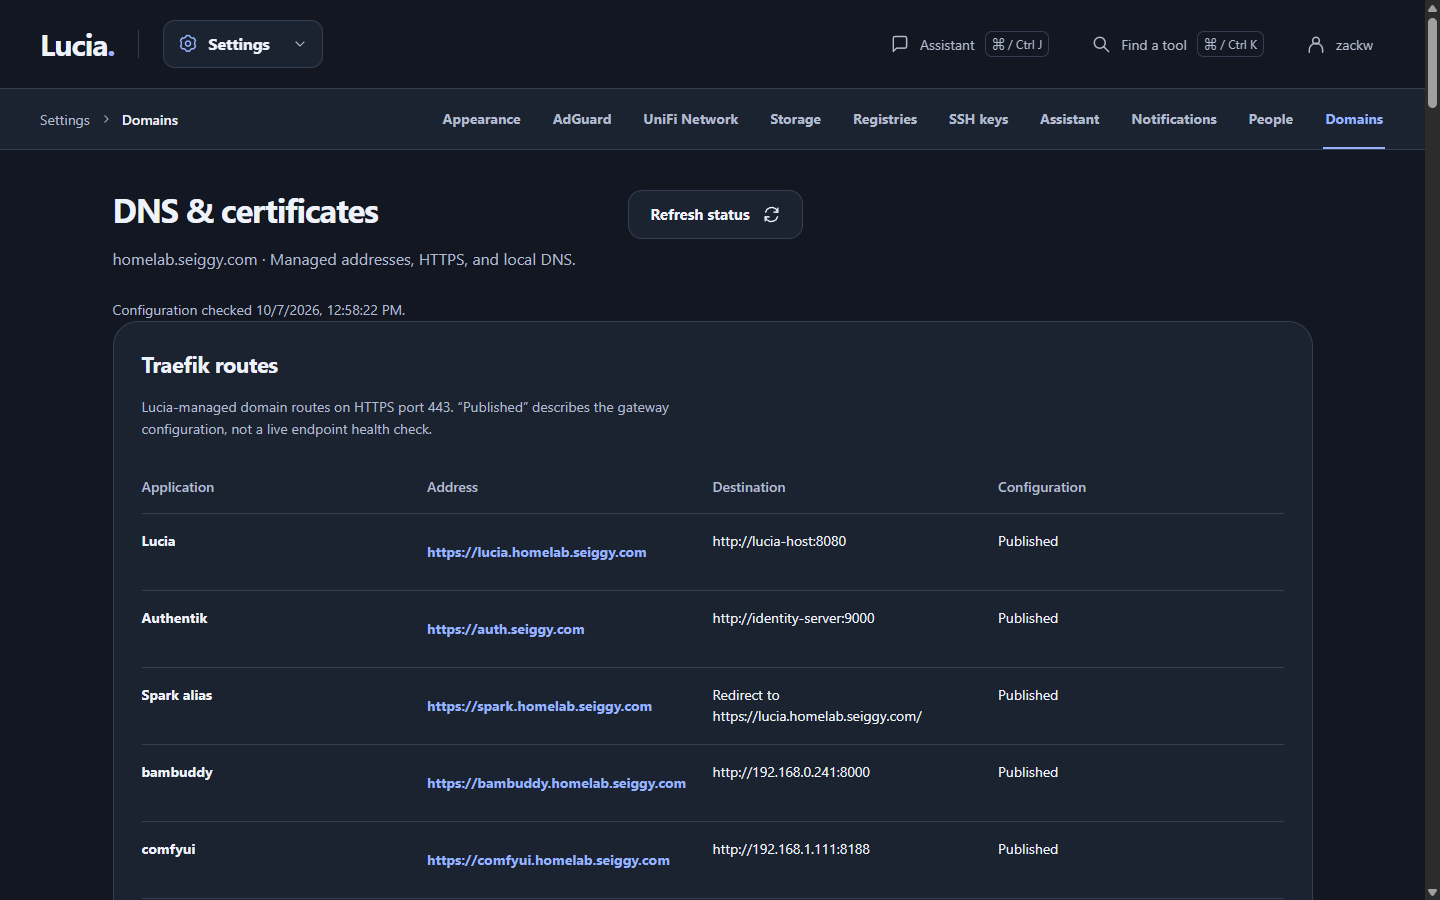Click the DNS & certificates heading

(x=245, y=212)
